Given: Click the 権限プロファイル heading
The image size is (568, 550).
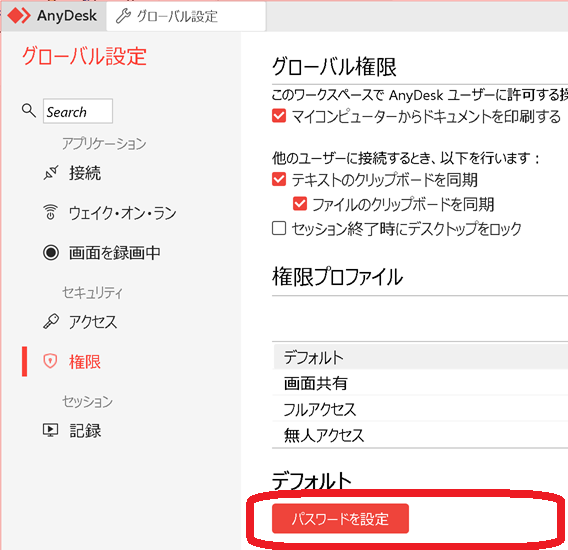Looking at the screenshot, I should 337,277.
